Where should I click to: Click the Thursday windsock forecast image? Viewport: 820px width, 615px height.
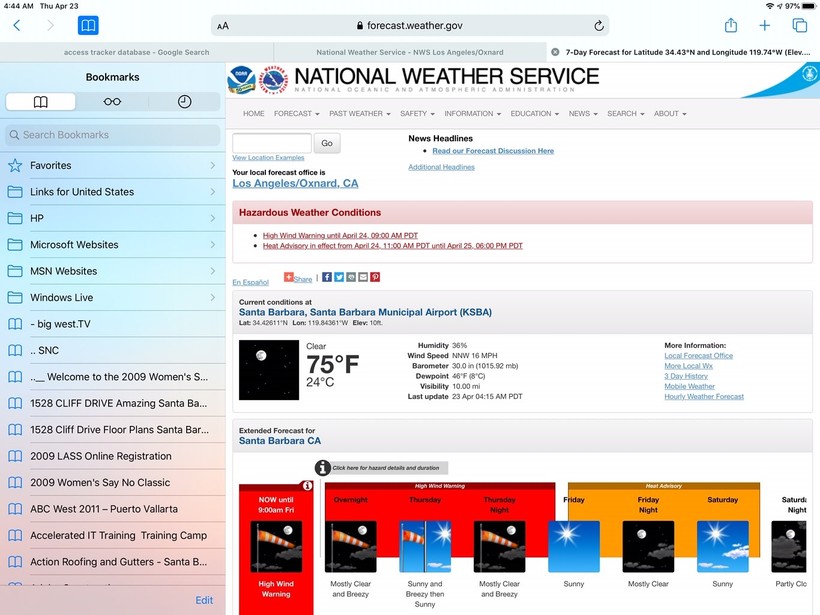(425, 546)
